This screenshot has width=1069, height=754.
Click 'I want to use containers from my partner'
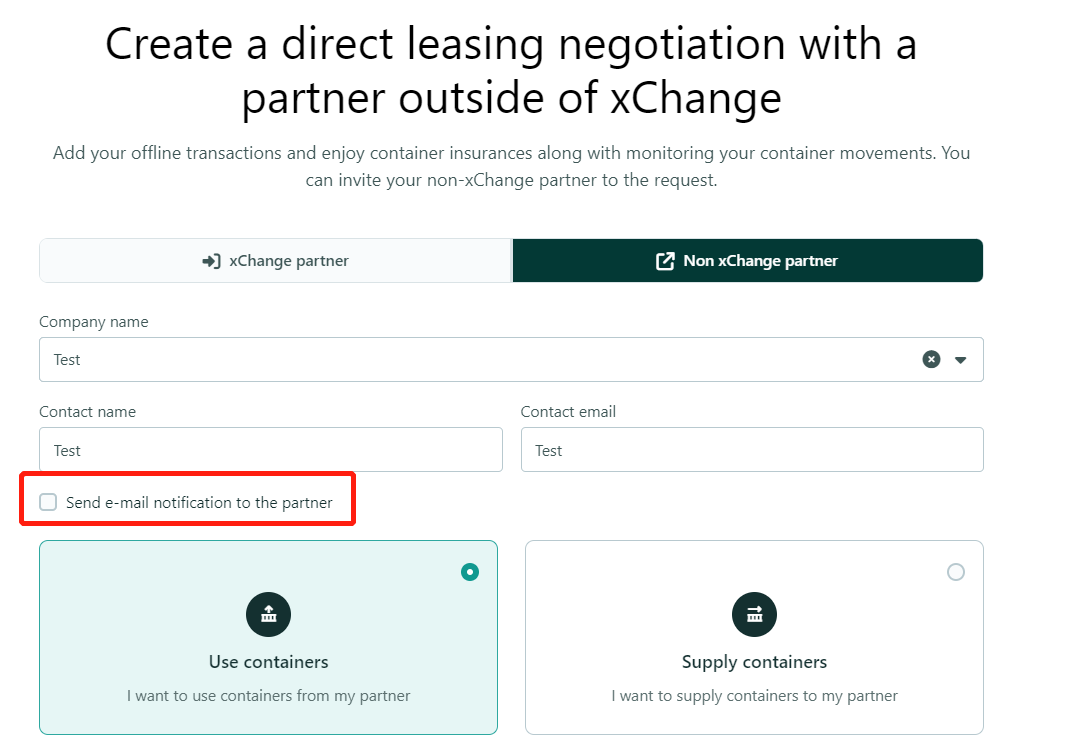(269, 696)
